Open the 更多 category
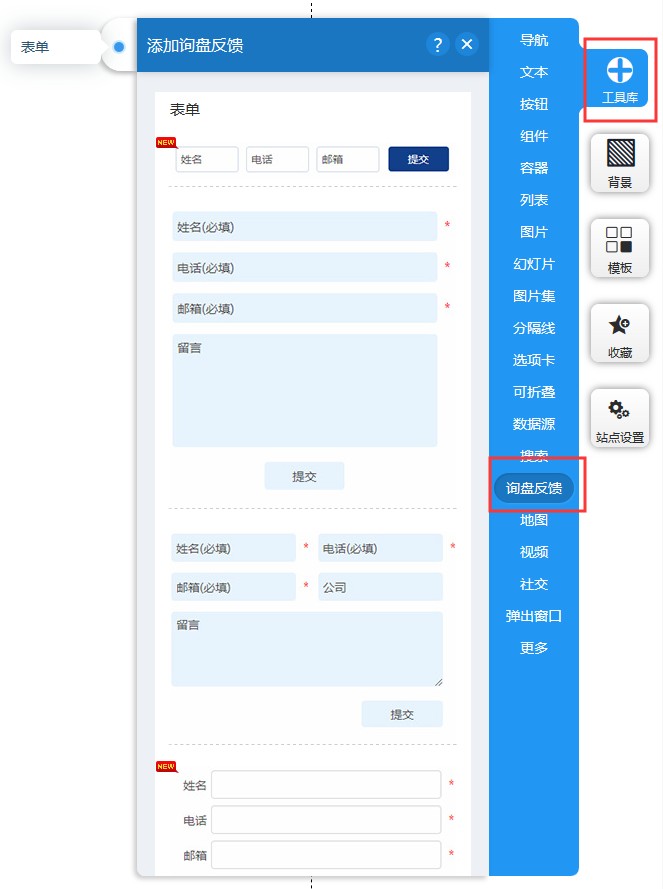 pos(534,648)
